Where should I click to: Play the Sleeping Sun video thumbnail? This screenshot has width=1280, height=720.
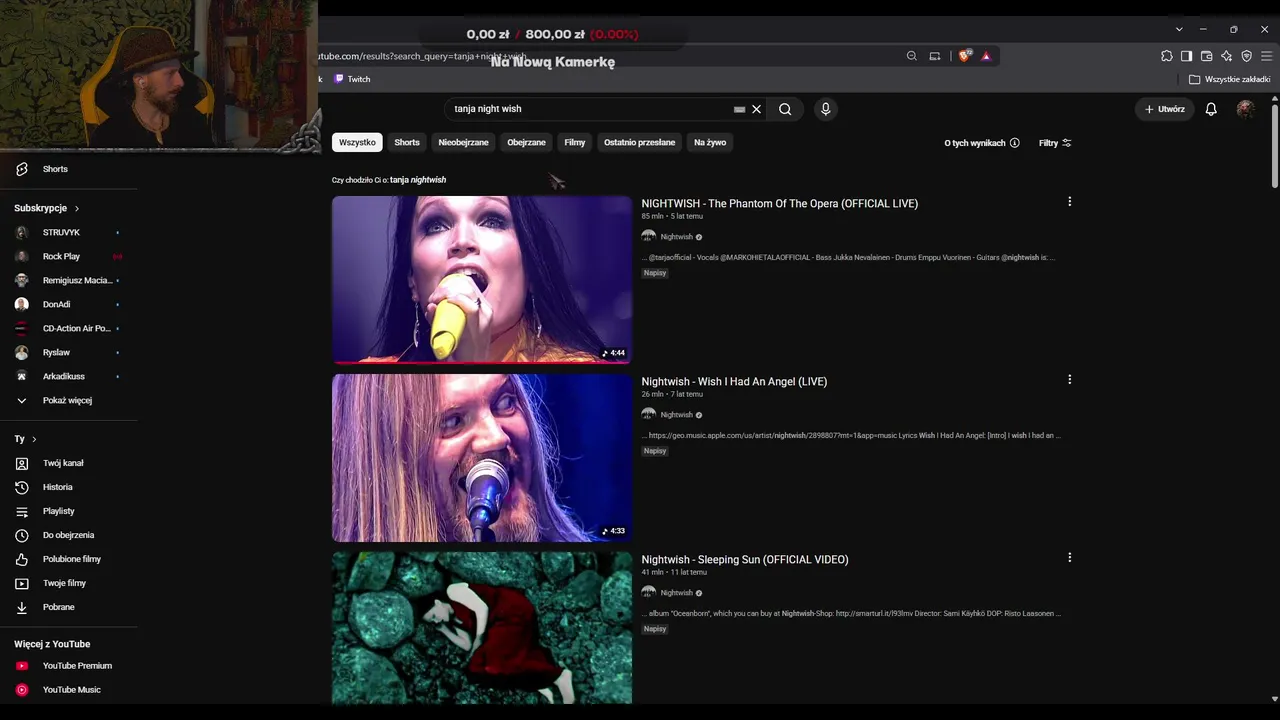[x=482, y=628]
